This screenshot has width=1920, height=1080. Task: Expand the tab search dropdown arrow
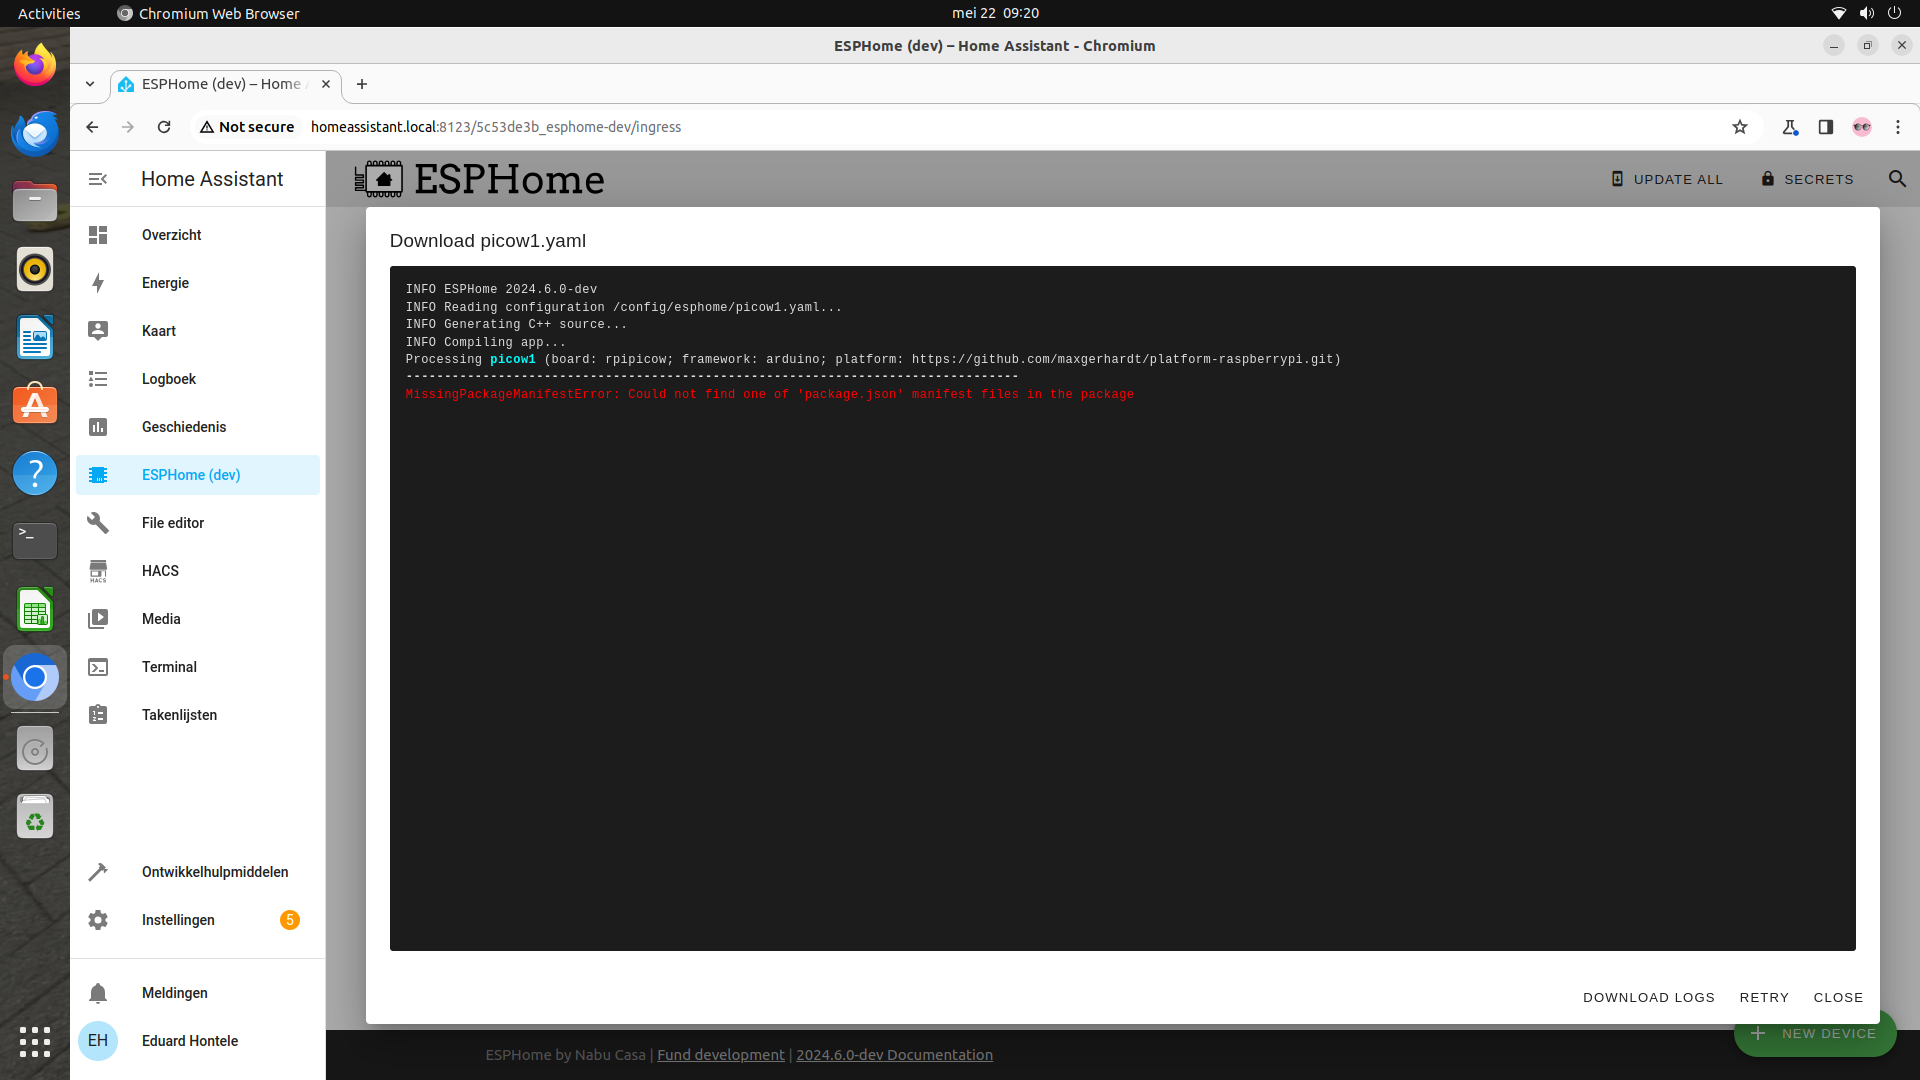(x=90, y=84)
